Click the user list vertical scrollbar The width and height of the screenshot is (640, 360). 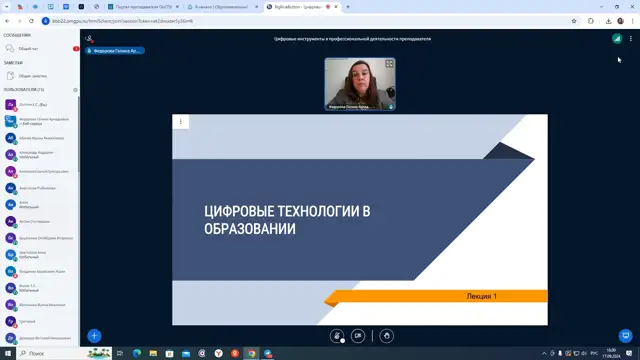click(78, 135)
